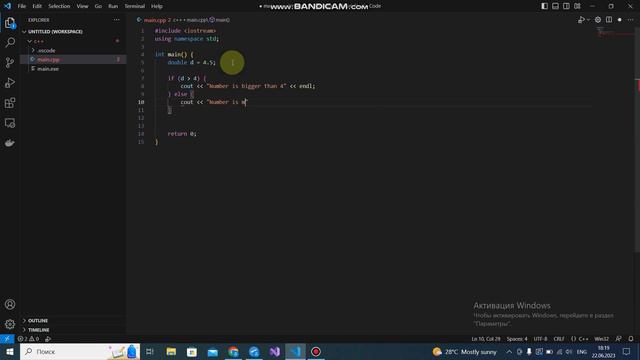Change end of line sequence CRLF
Screen dimensions: 640x360
(559, 339)
